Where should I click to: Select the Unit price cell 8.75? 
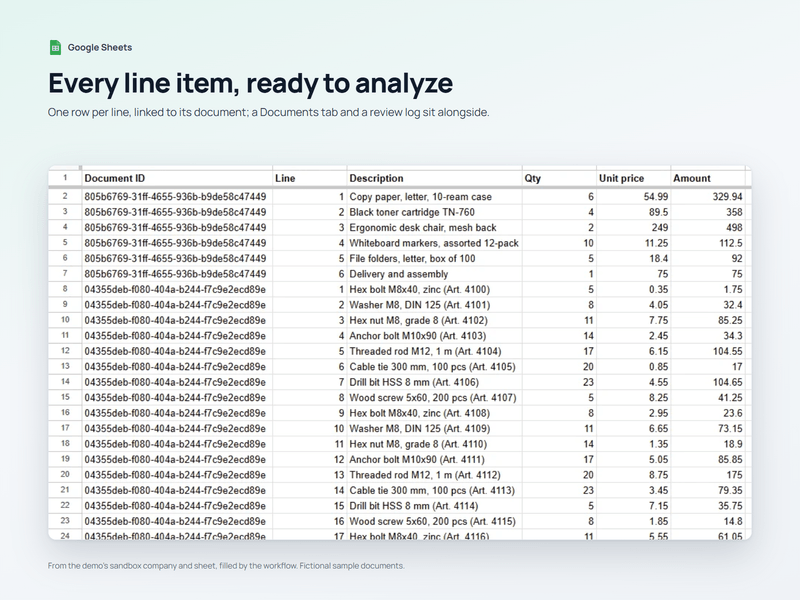pos(633,475)
